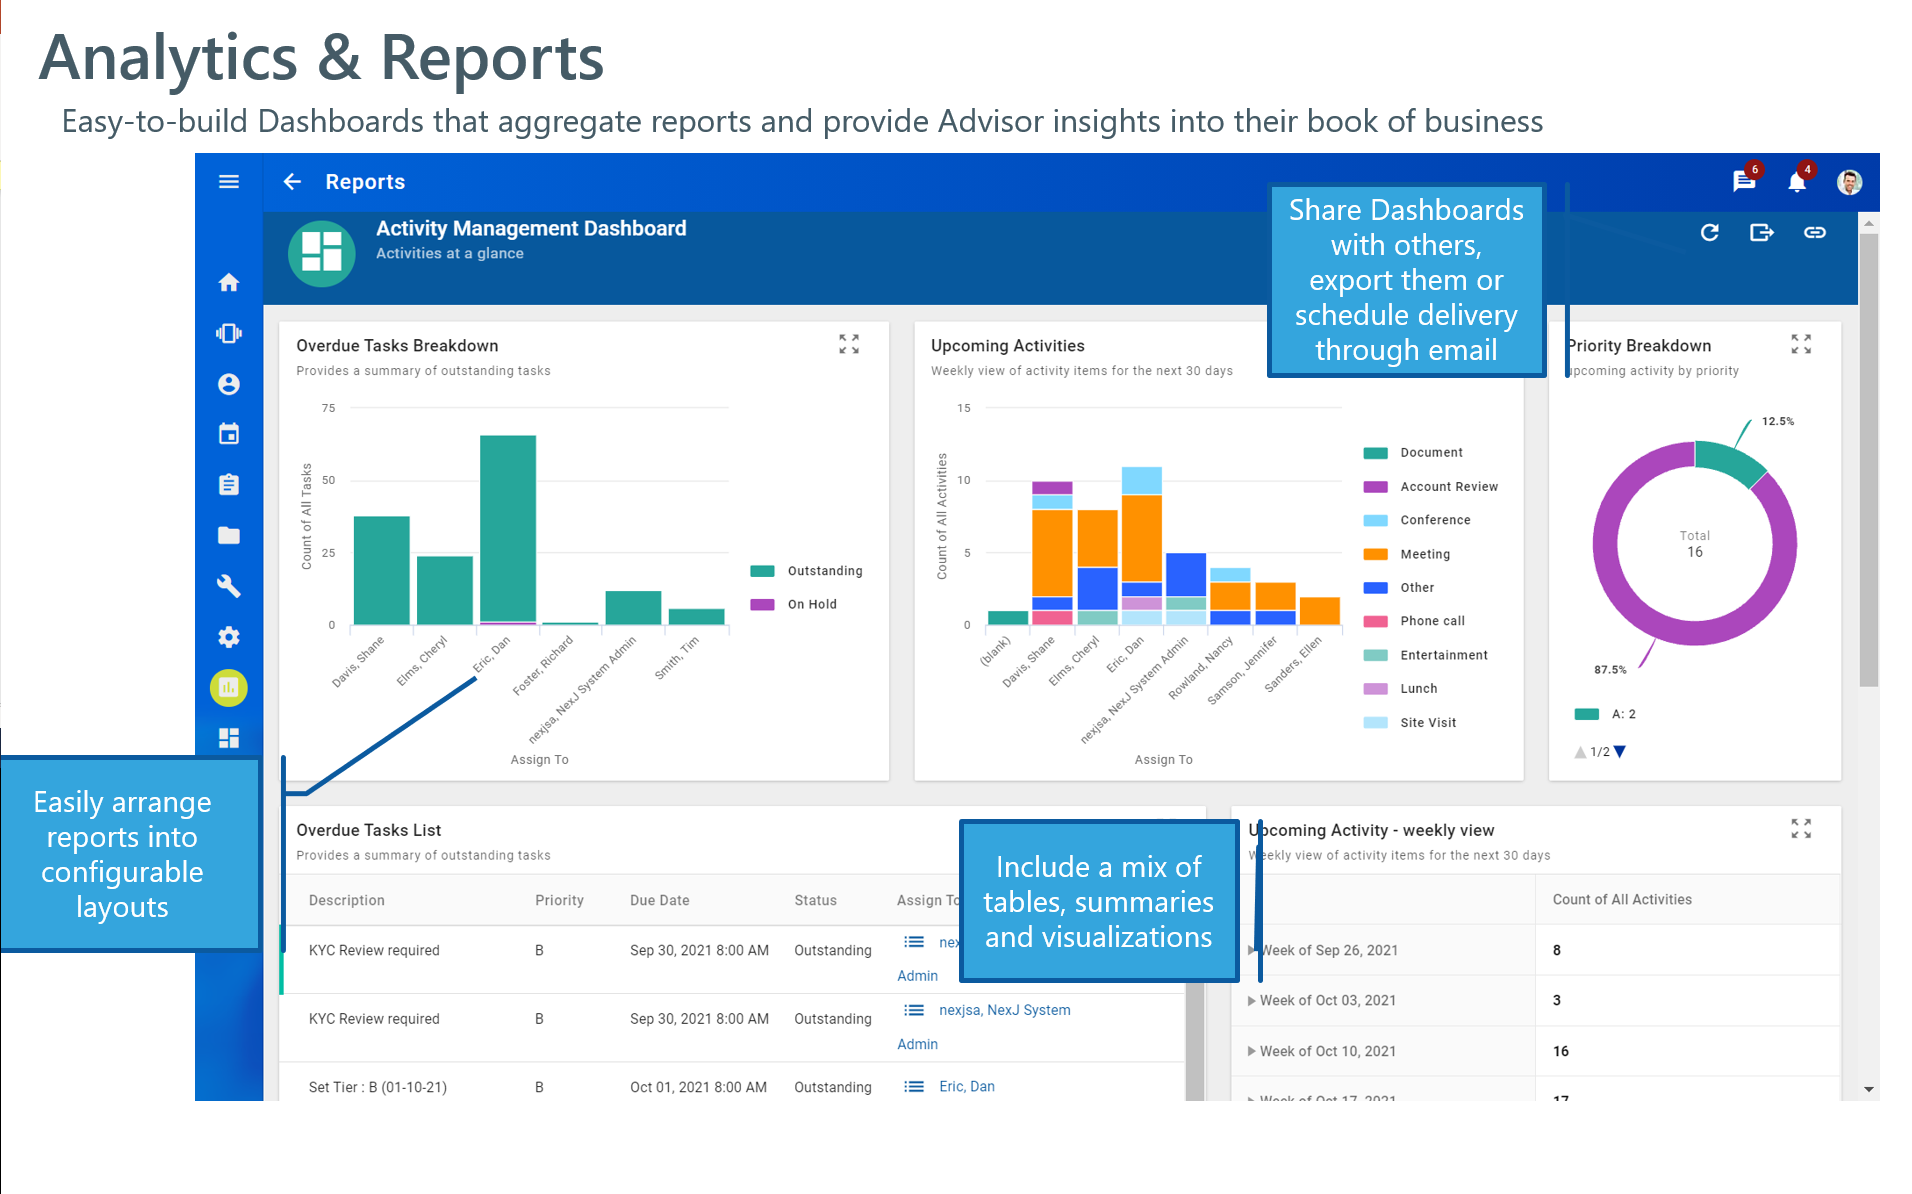
Task: Click the Reports page title
Action: pos(365,181)
